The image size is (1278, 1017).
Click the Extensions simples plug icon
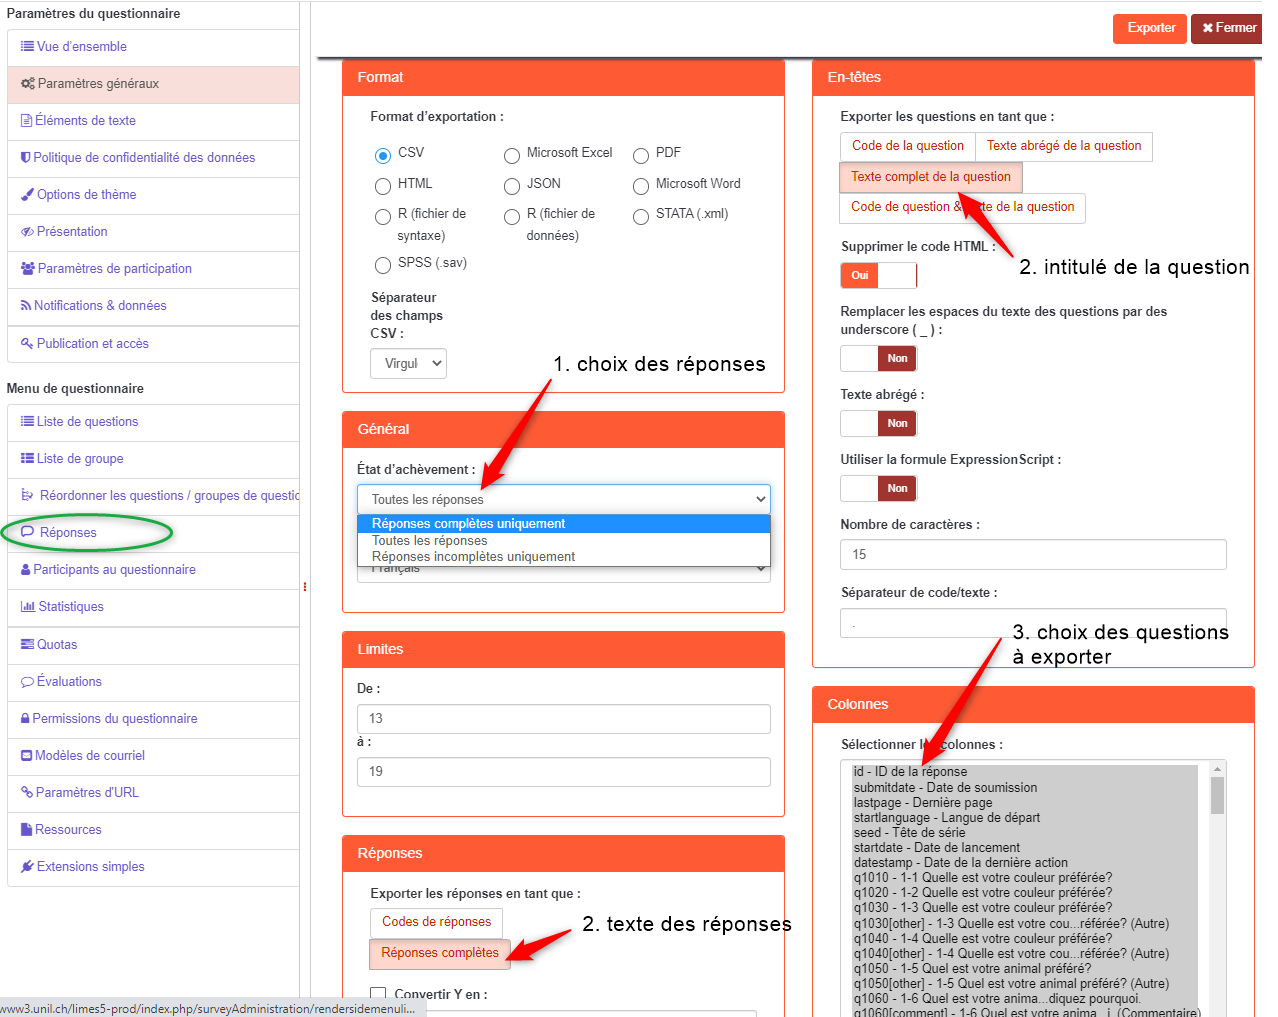tap(27, 867)
